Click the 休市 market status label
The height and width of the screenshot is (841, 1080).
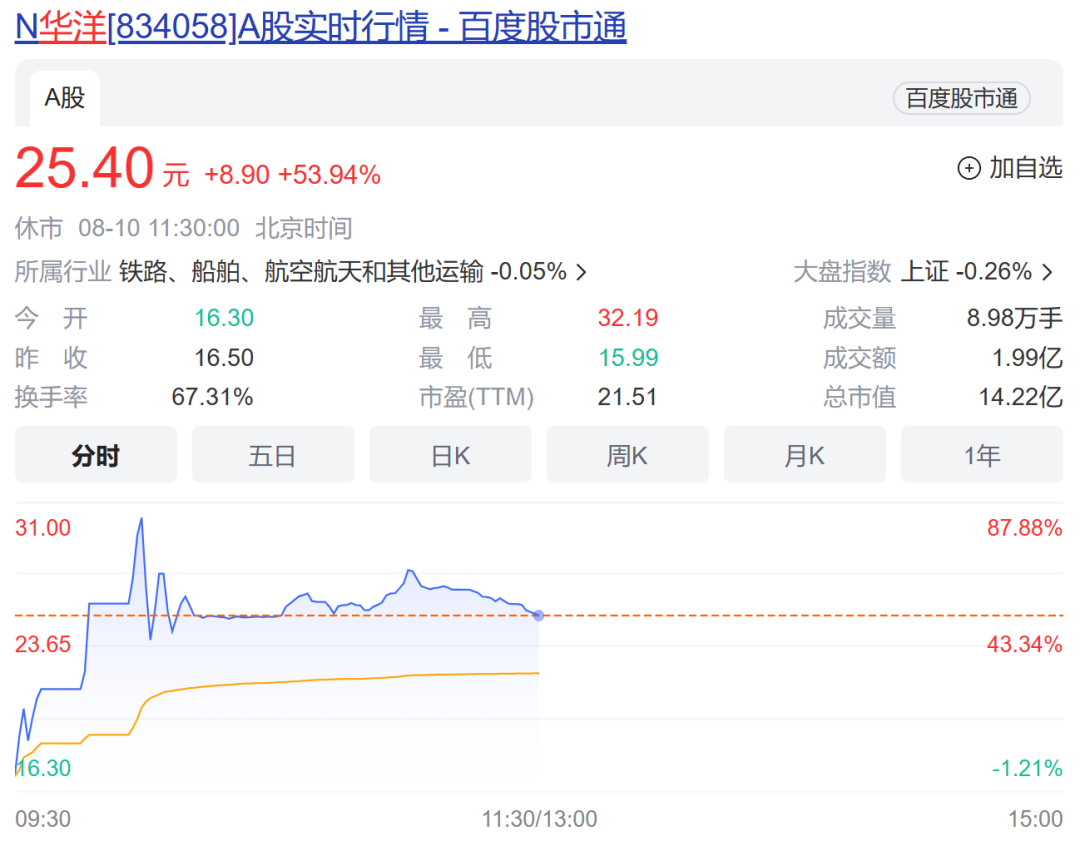coord(39,228)
